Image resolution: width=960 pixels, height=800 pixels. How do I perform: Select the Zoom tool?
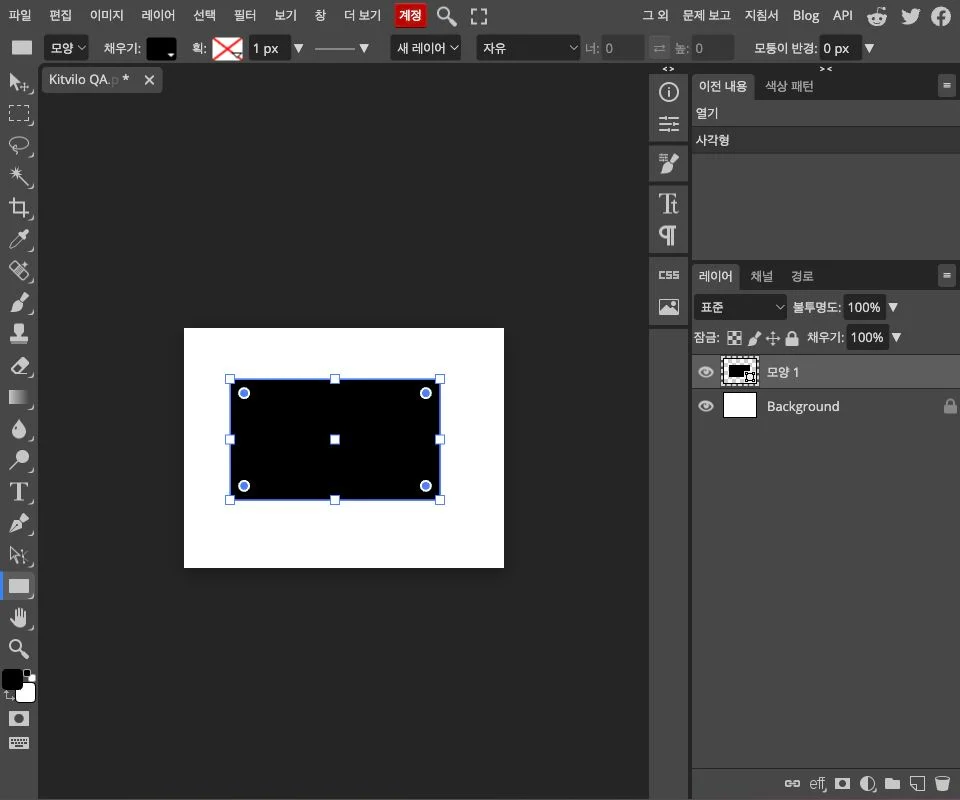pyautogui.click(x=19, y=649)
